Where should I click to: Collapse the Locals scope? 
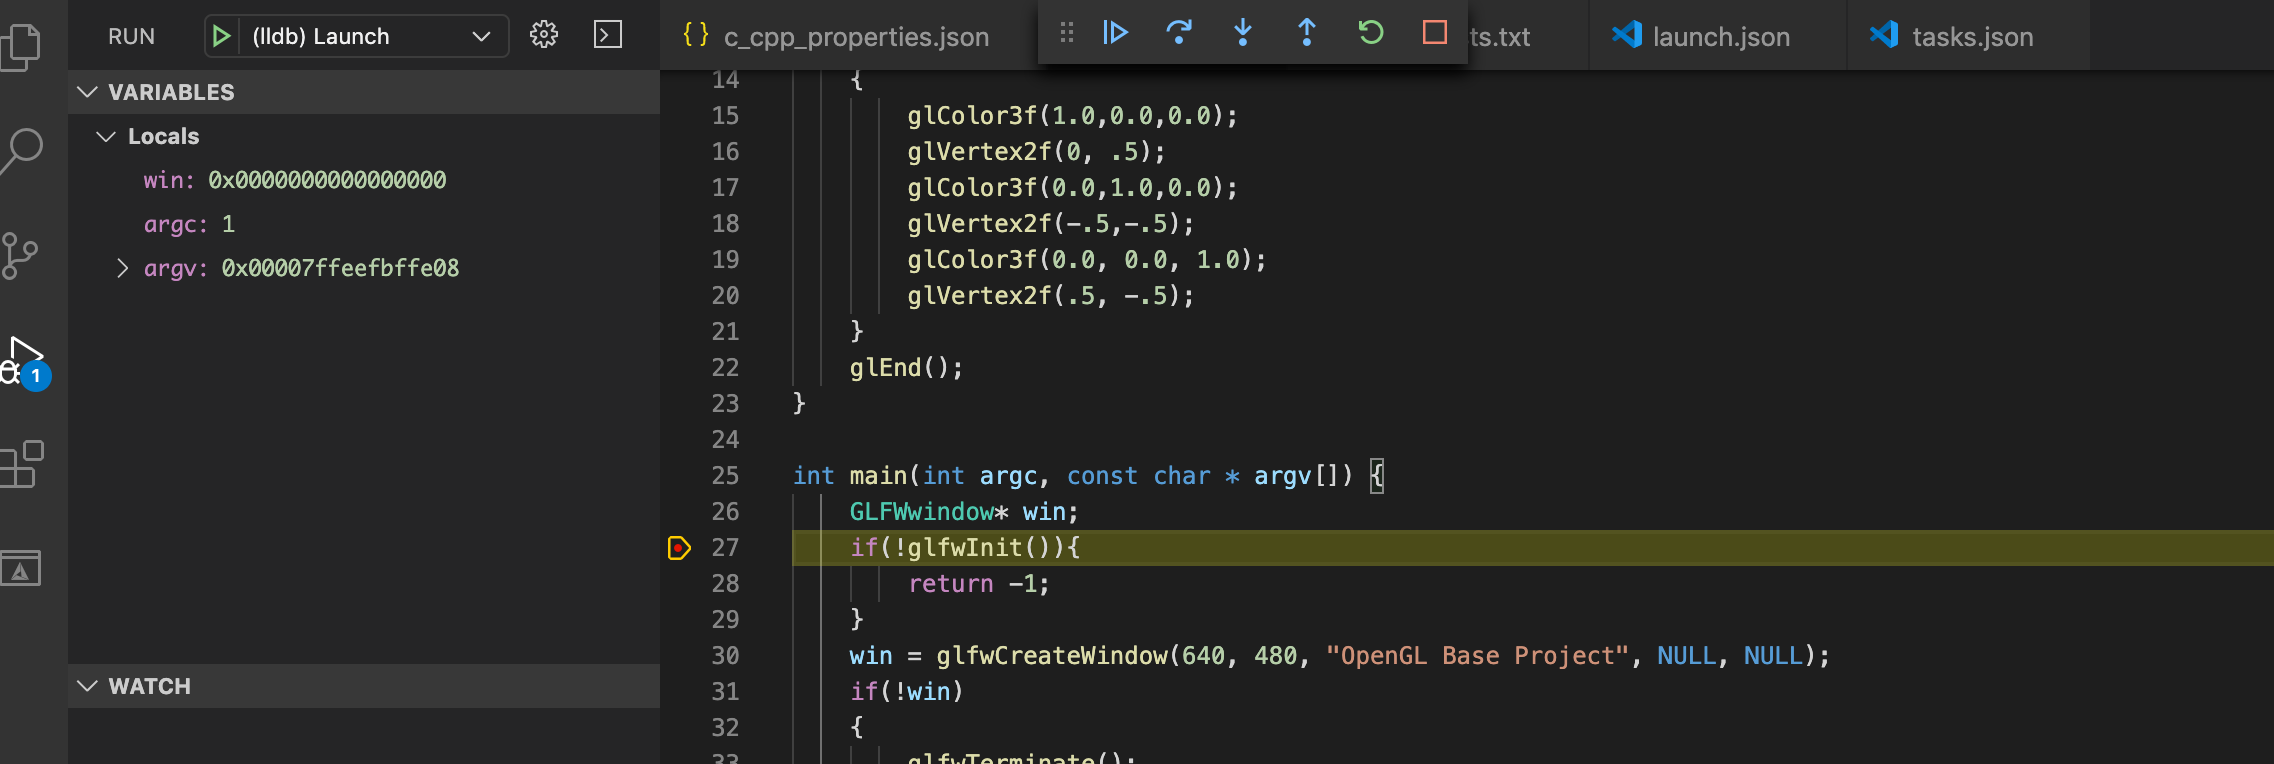coord(106,136)
